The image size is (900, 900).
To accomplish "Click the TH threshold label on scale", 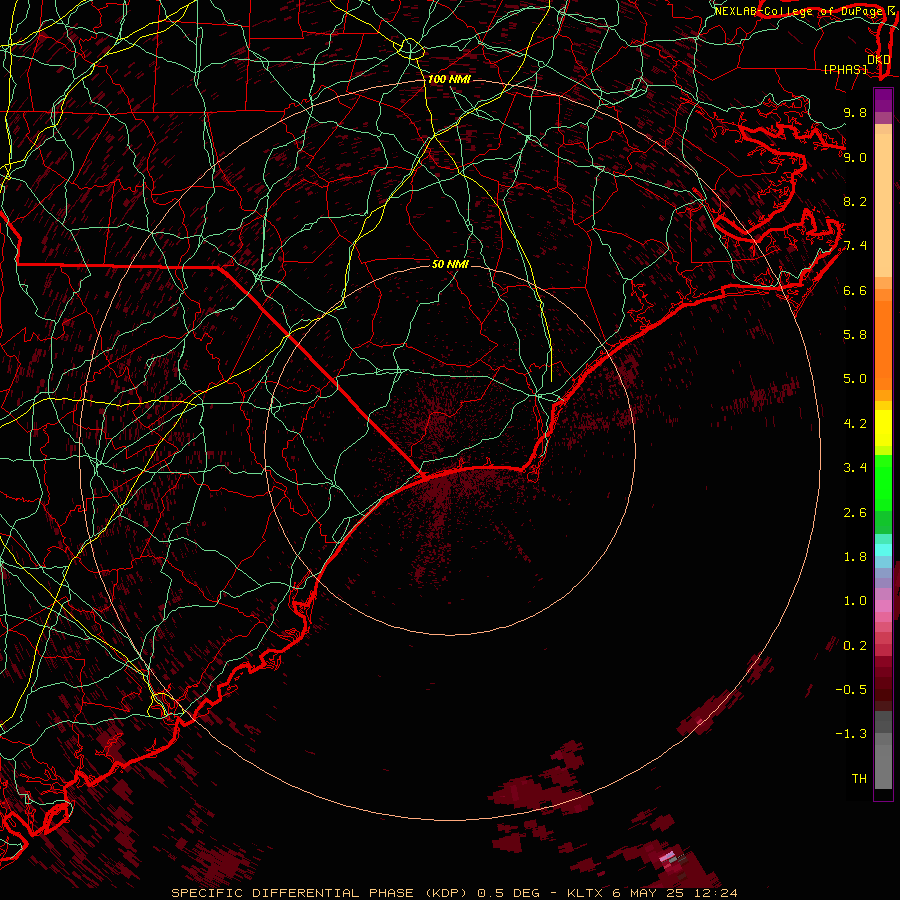I will [x=859, y=779].
